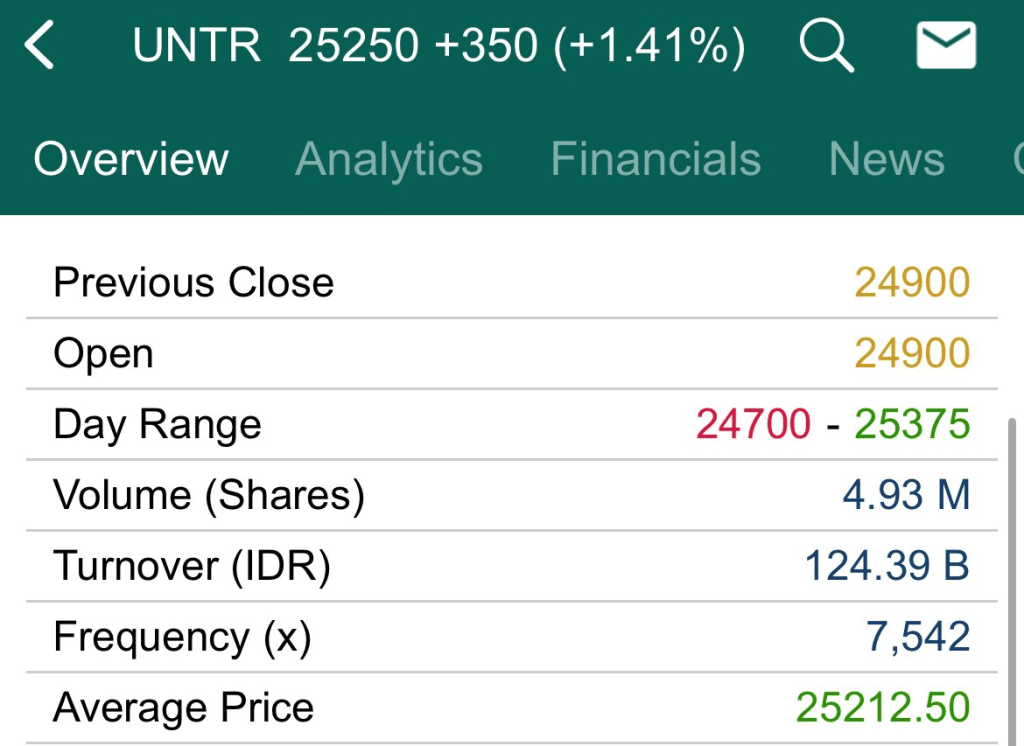Switch to the Overview tab

(131, 160)
